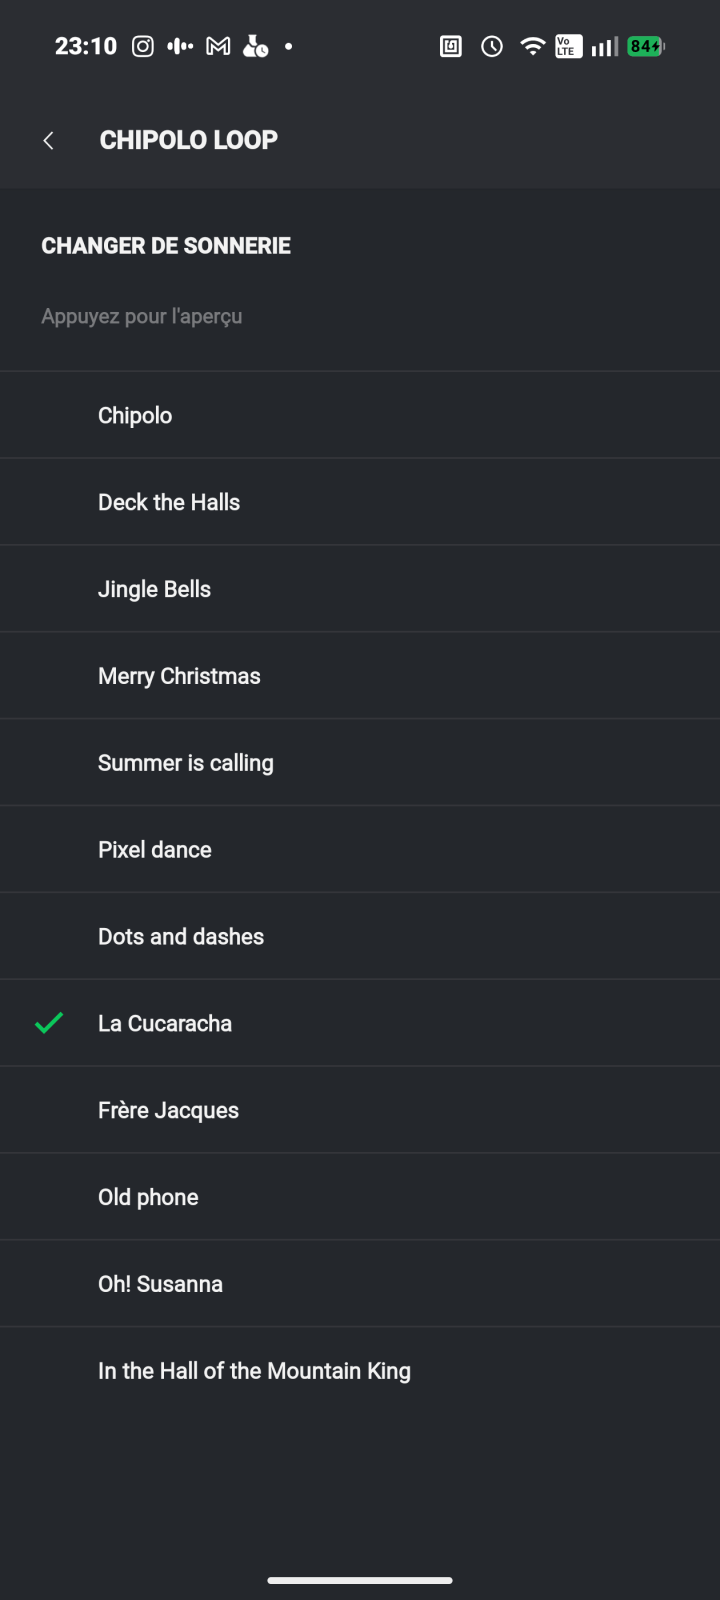
Task: Open Instagram notification in status bar
Action: point(143,46)
